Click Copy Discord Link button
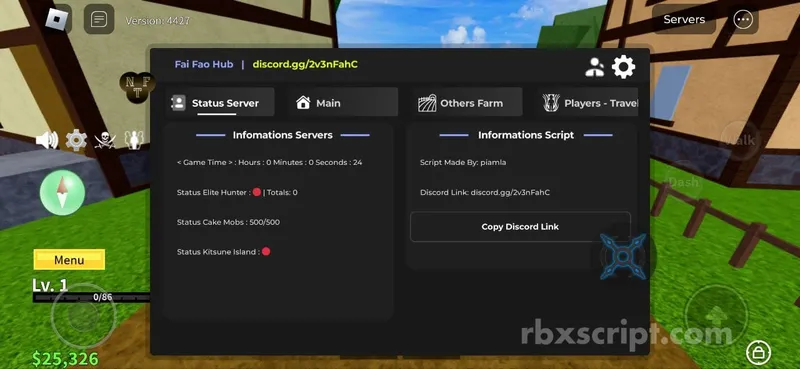800x369 pixels. point(520,227)
